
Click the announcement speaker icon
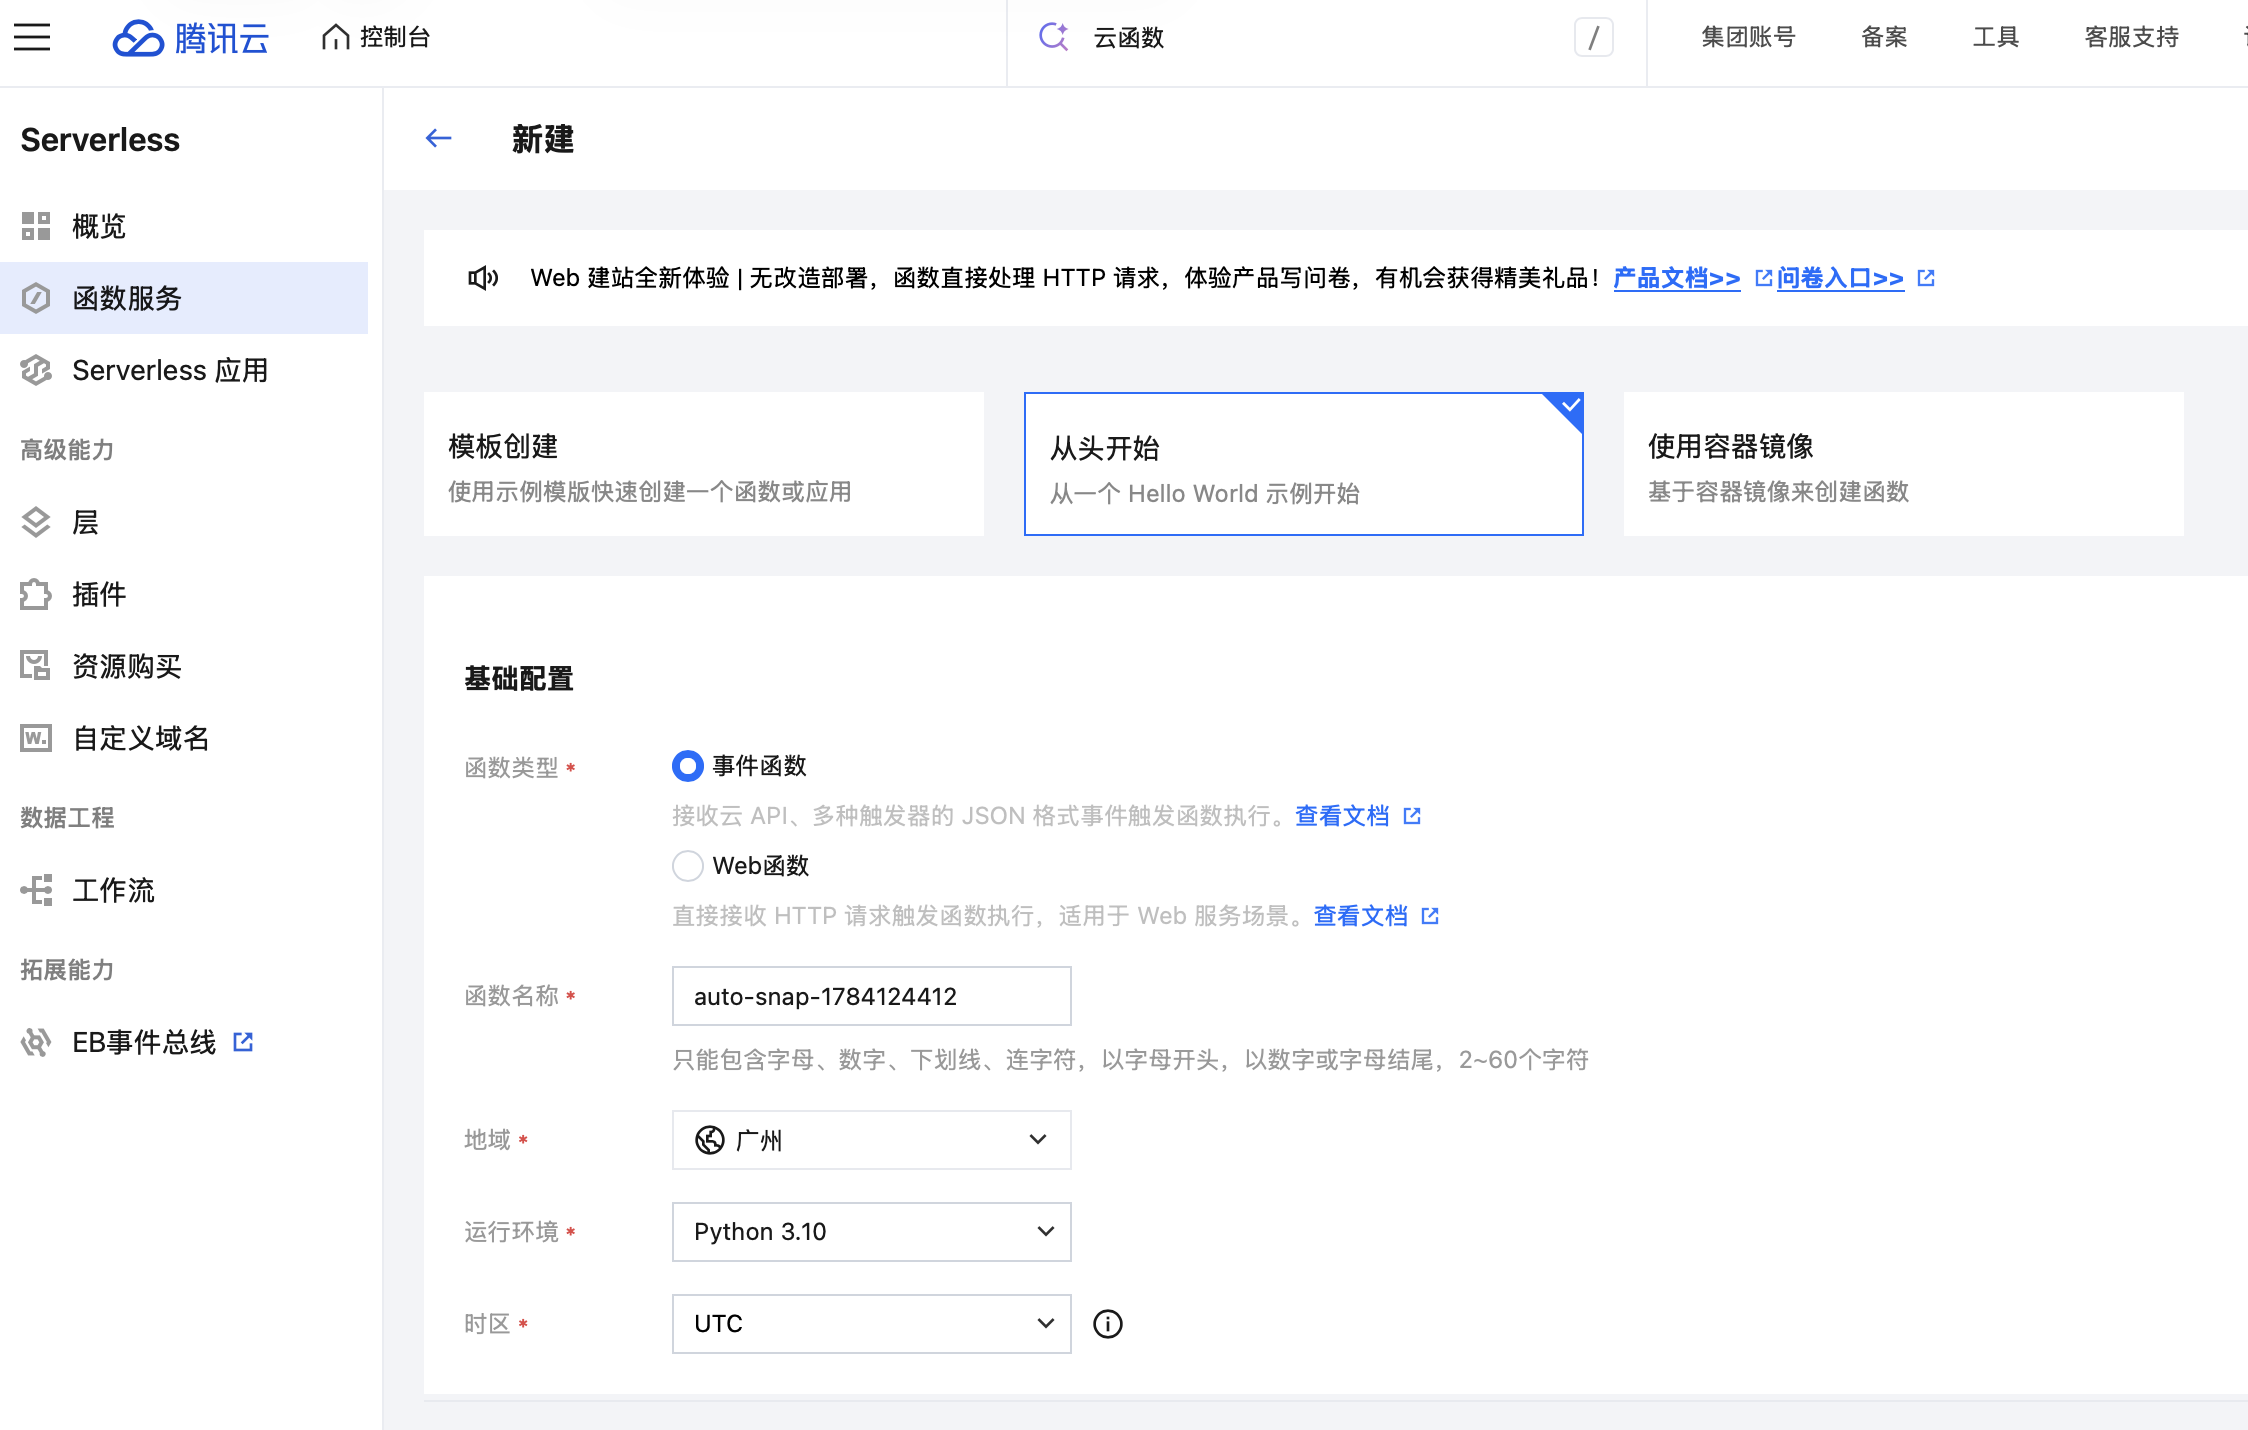click(483, 278)
